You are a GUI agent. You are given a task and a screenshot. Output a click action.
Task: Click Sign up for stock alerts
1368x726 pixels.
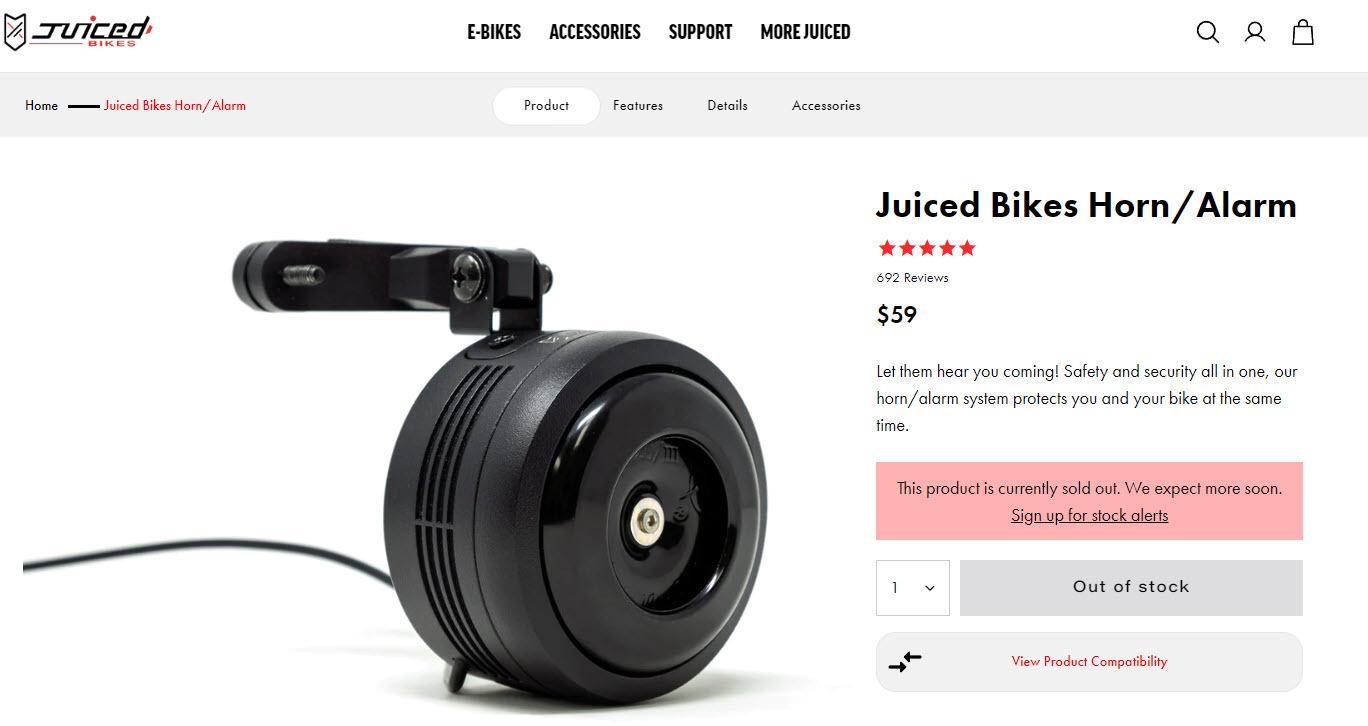coord(1089,516)
